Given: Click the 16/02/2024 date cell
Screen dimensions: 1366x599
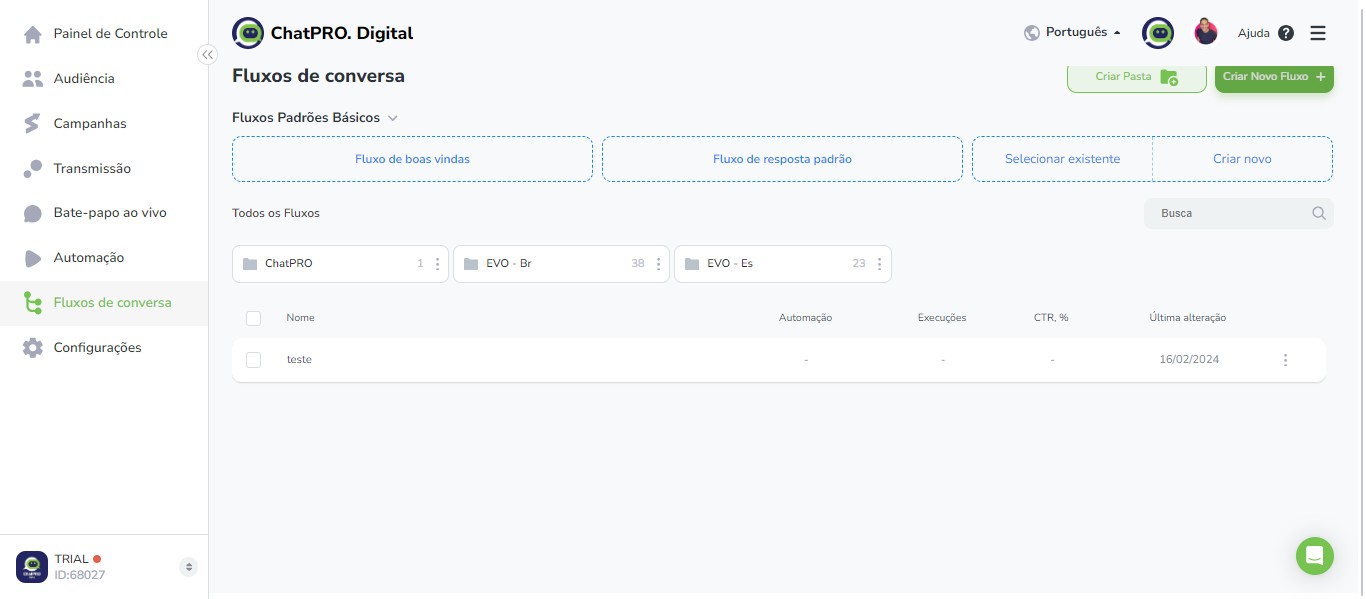Looking at the screenshot, I should 1189,360.
